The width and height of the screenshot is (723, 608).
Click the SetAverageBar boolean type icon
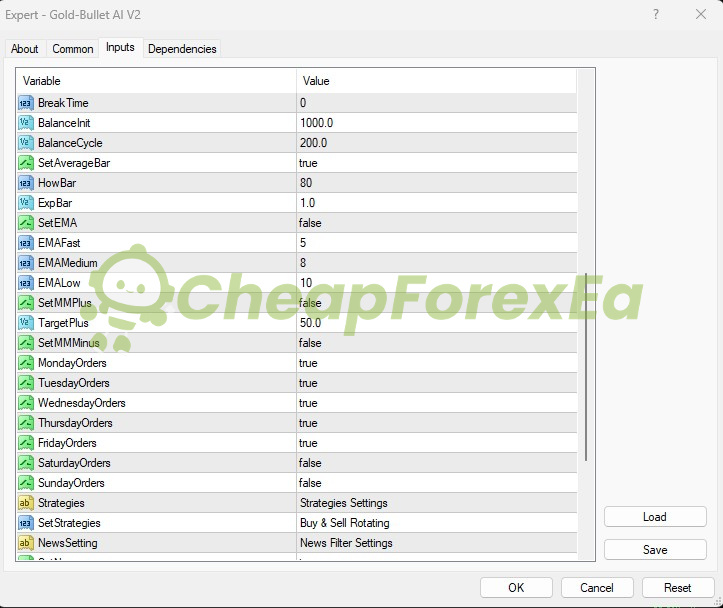(x=26, y=163)
